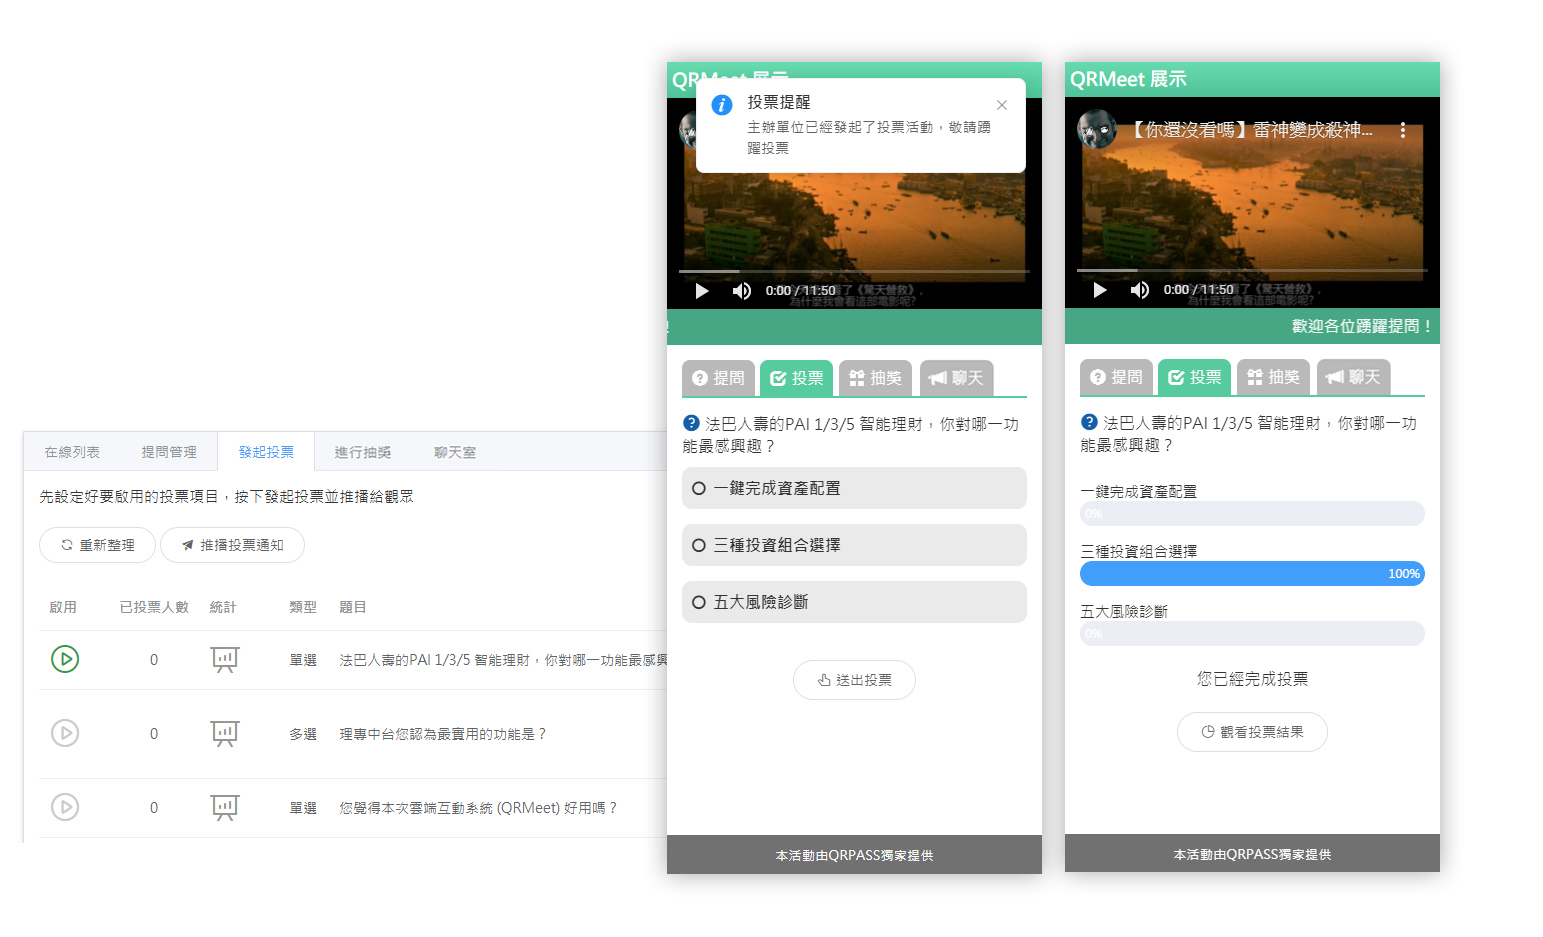Play the video in the right phone
1543x937 pixels.
(1100, 290)
